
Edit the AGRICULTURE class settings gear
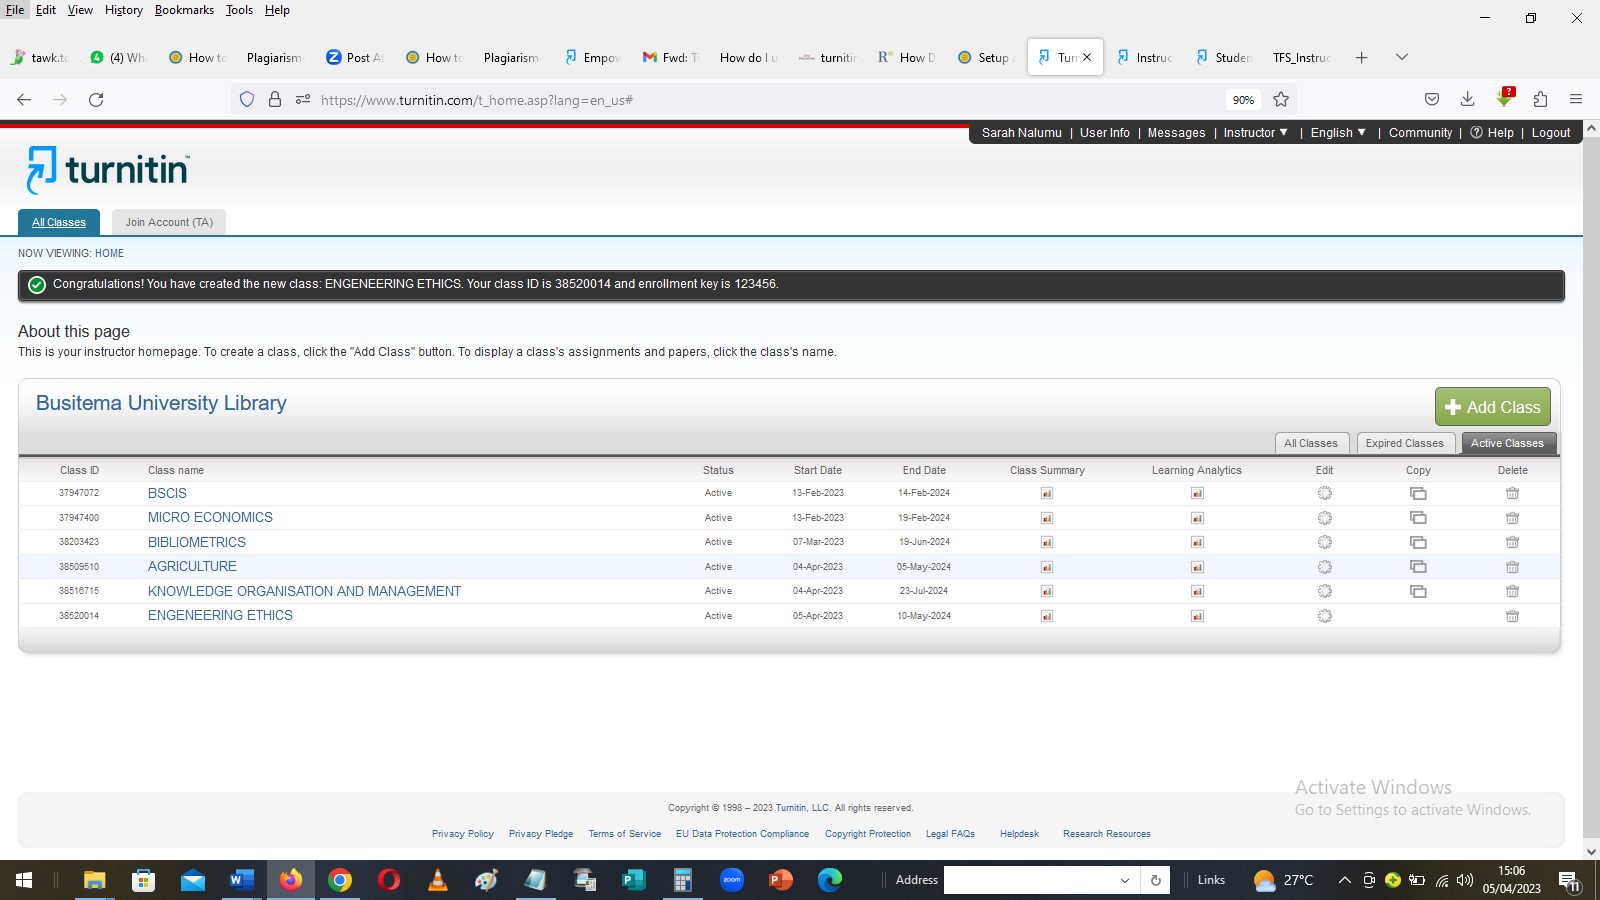(x=1325, y=567)
